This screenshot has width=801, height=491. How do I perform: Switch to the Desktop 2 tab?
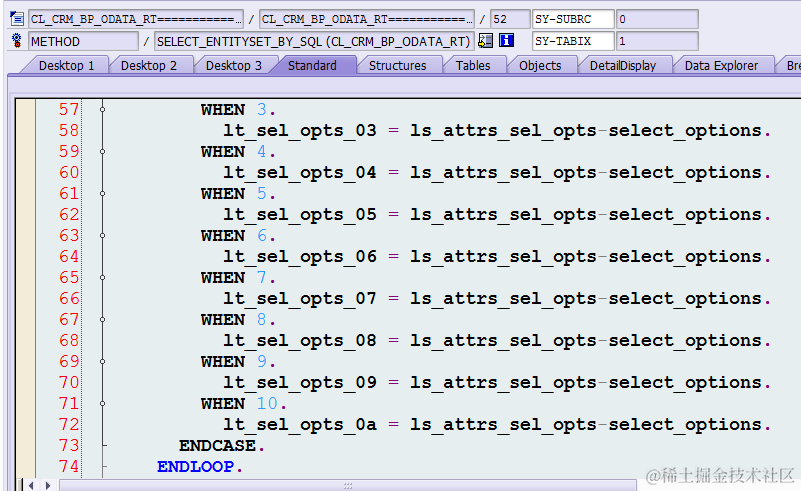149,65
